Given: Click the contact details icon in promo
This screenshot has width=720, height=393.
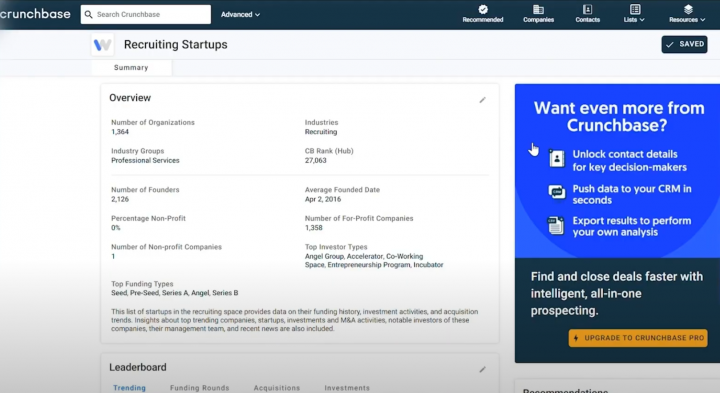Looking at the screenshot, I should click(557, 159).
